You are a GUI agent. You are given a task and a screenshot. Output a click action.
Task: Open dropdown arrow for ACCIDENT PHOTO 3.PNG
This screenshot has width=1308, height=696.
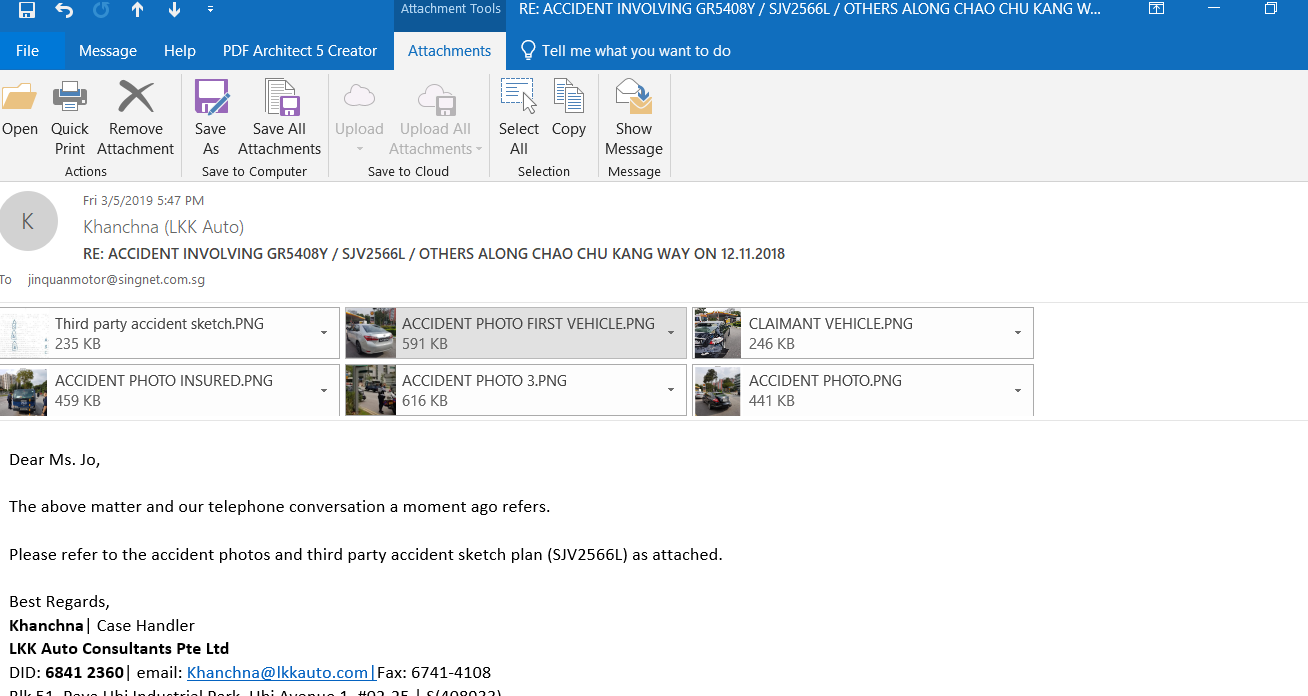(671, 390)
